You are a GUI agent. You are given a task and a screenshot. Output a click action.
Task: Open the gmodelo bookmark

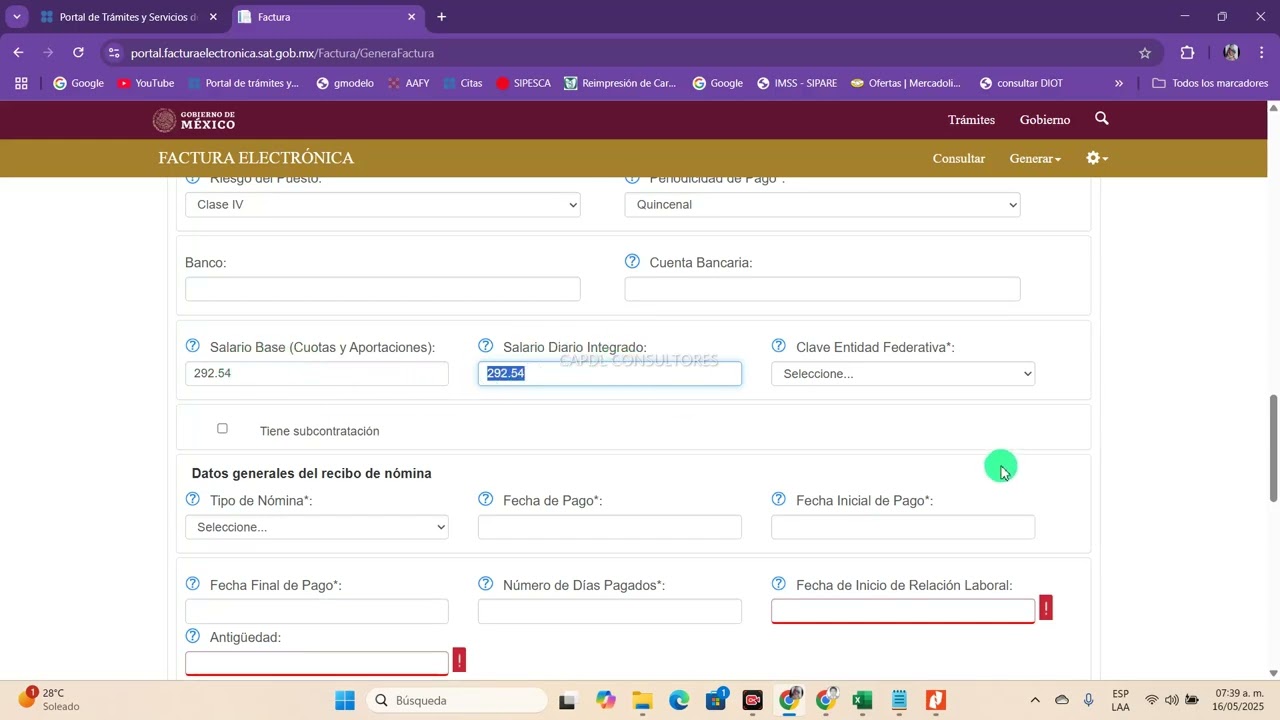click(344, 83)
